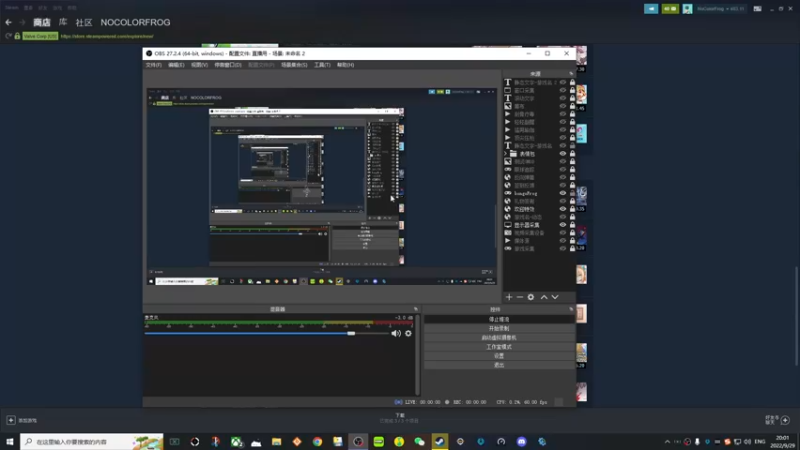Click ENG input language indicator
The image size is (800, 450).
tap(760, 442)
